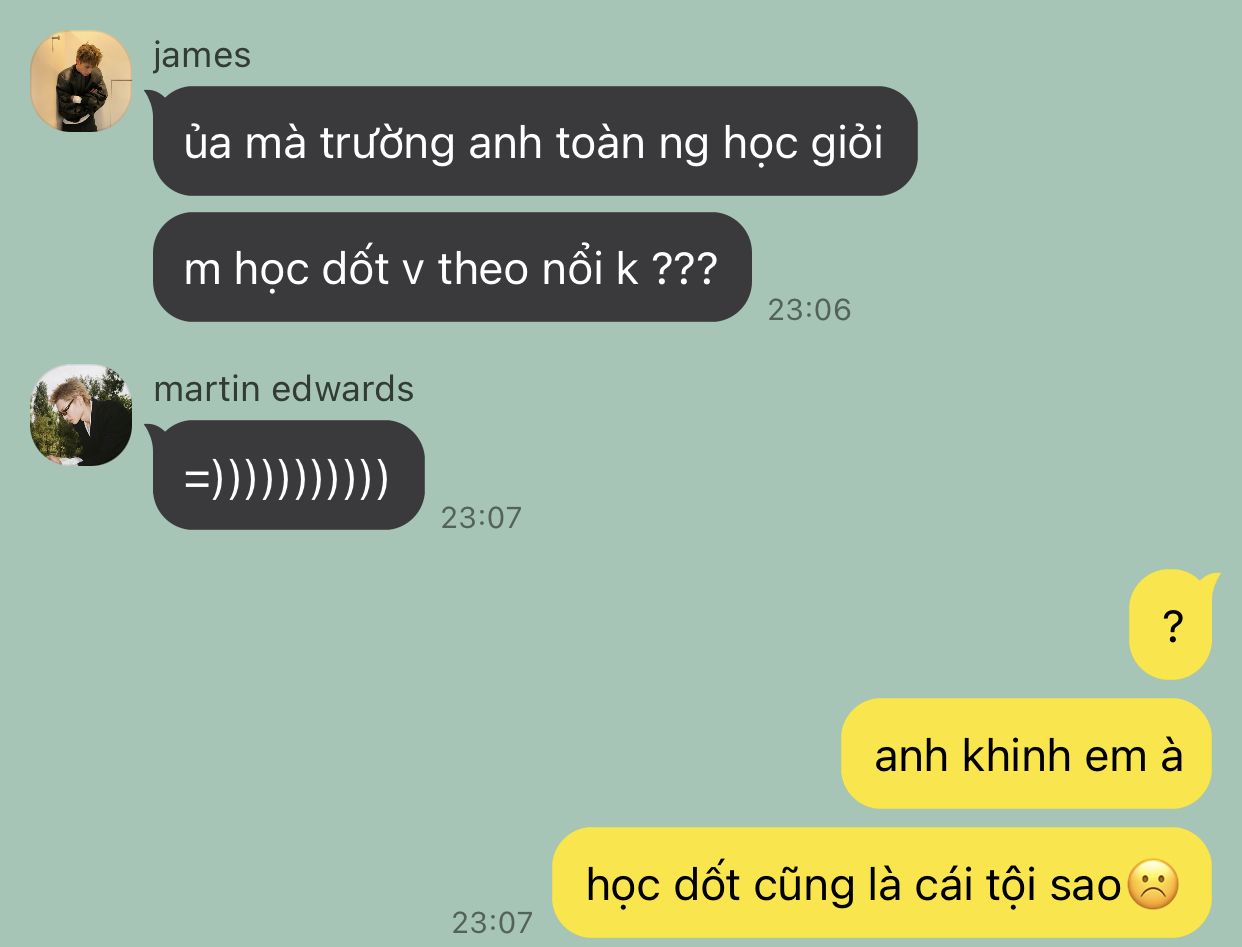Select message 'm học dốt v theo nổi k ???'
Image resolution: width=1242 pixels, height=947 pixels.
pyautogui.click(x=452, y=267)
